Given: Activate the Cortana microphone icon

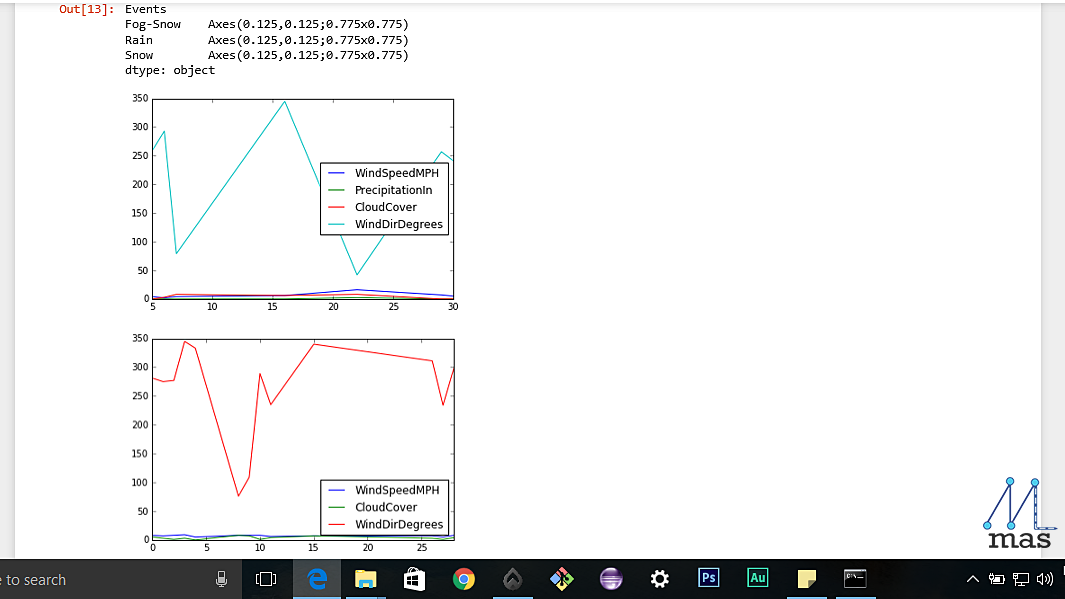Looking at the screenshot, I should [221, 579].
